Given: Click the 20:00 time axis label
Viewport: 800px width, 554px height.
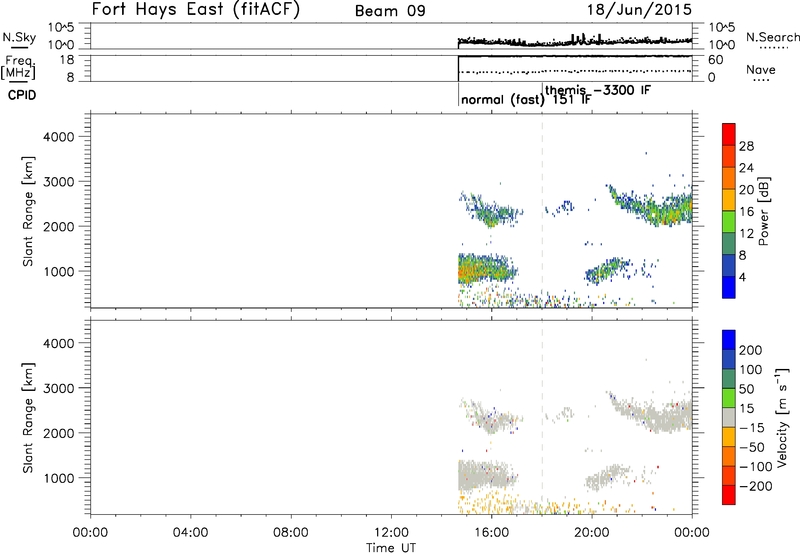Looking at the screenshot, I should click(x=592, y=533).
